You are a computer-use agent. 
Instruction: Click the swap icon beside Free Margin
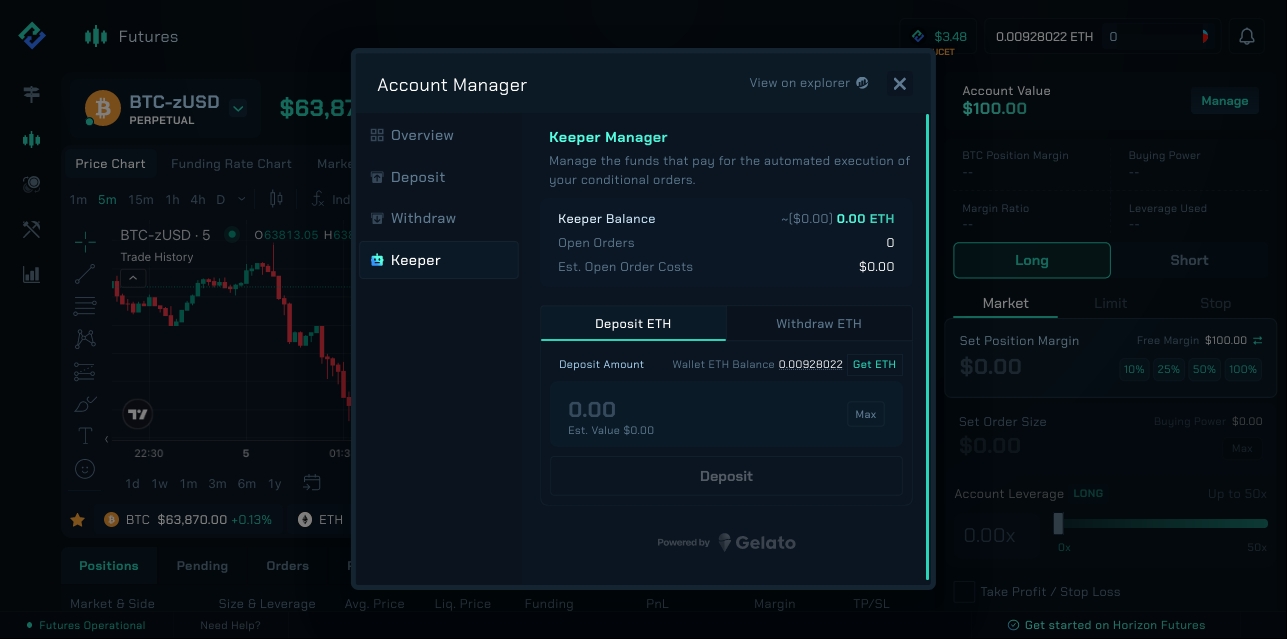(x=1257, y=341)
